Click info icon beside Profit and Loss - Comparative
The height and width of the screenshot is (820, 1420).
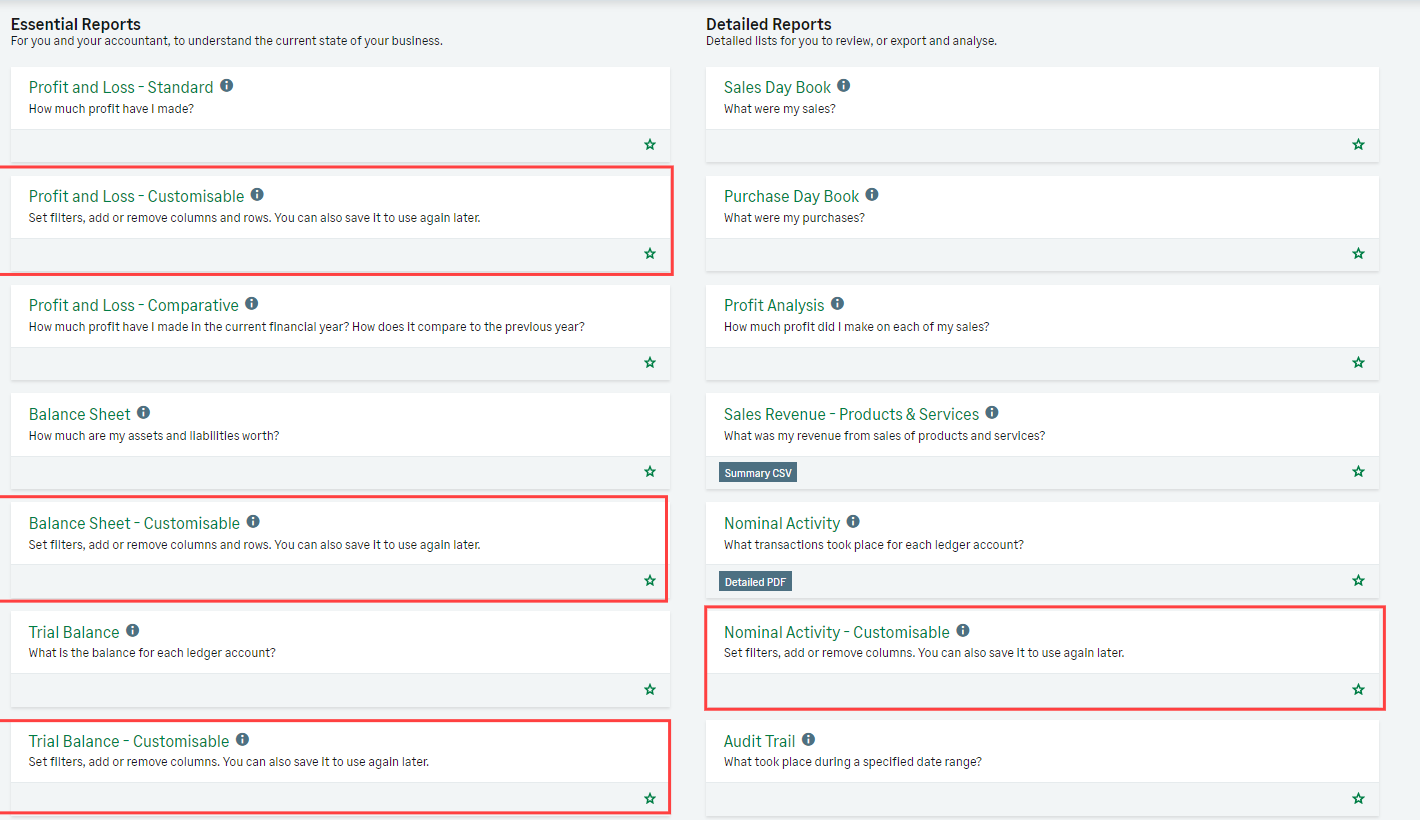point(252,304)
